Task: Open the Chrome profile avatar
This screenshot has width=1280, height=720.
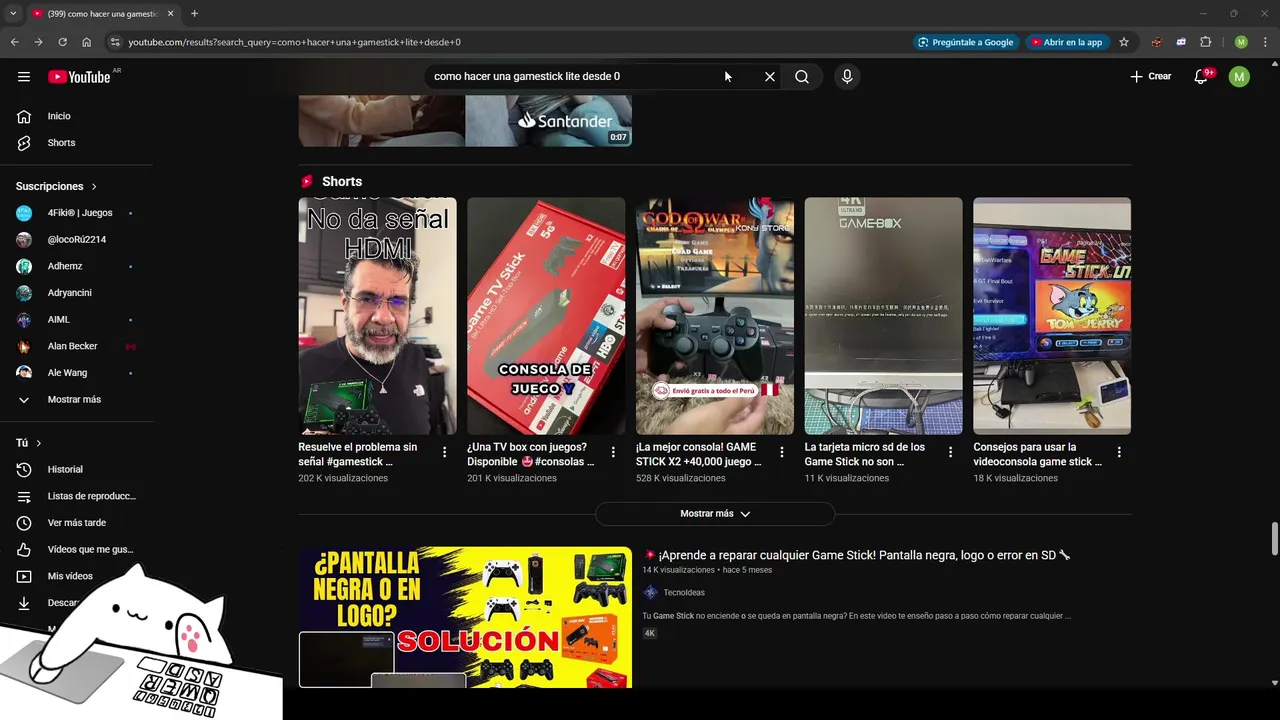Action: point(1241,42)
